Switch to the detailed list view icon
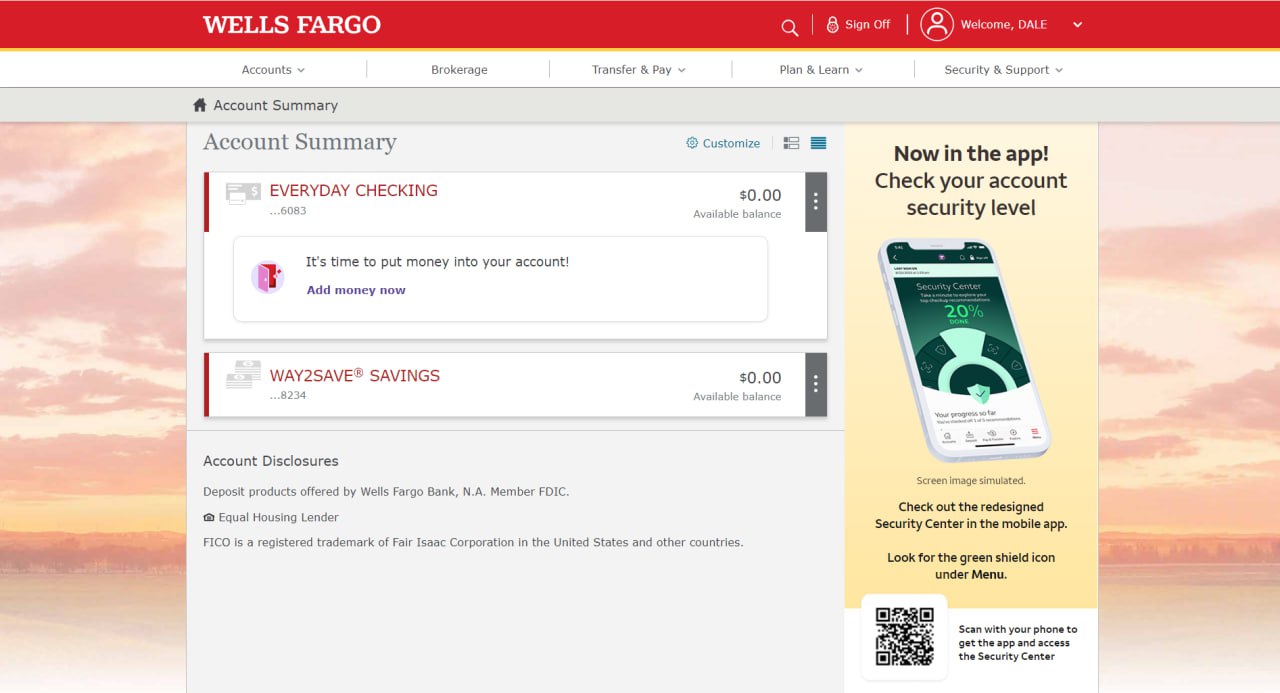Viewport: 1280px width, 693px height. (x=791, y=143)
